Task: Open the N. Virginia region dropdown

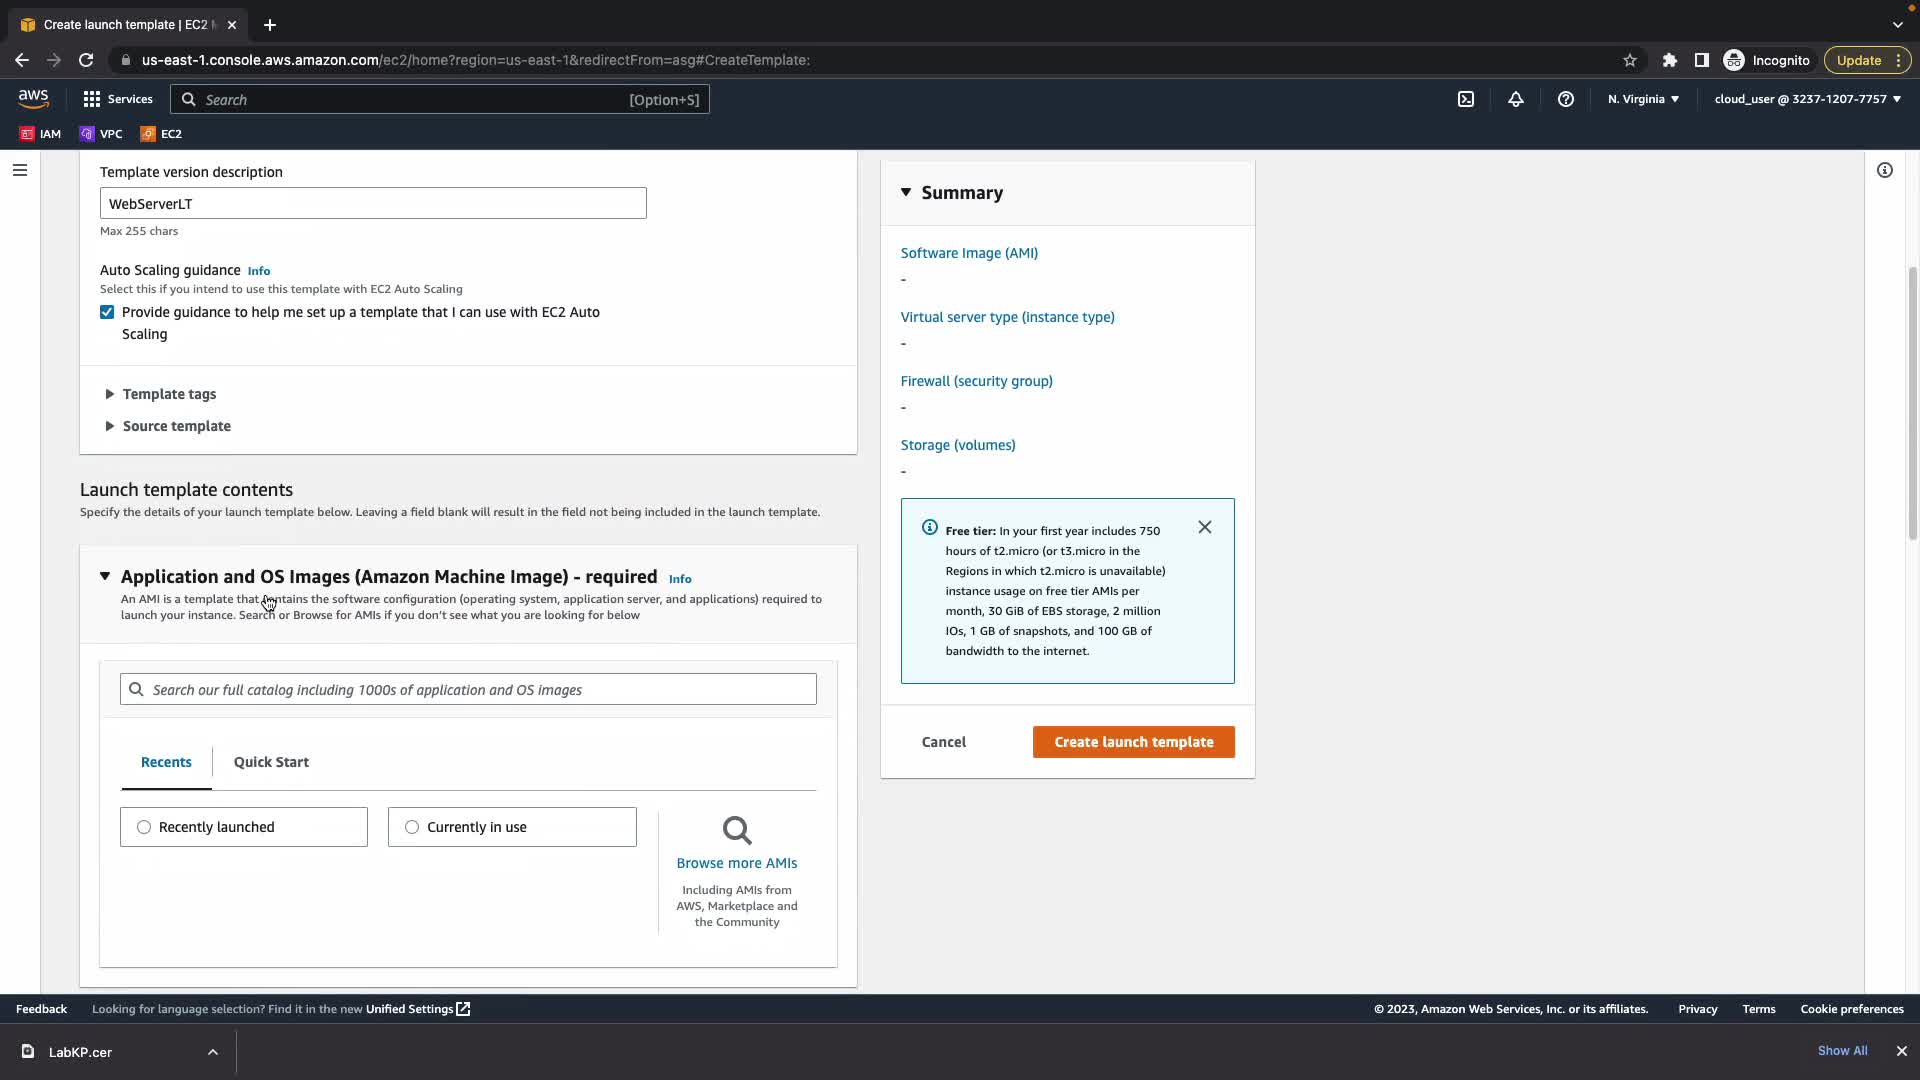Action: [1642, 99]
